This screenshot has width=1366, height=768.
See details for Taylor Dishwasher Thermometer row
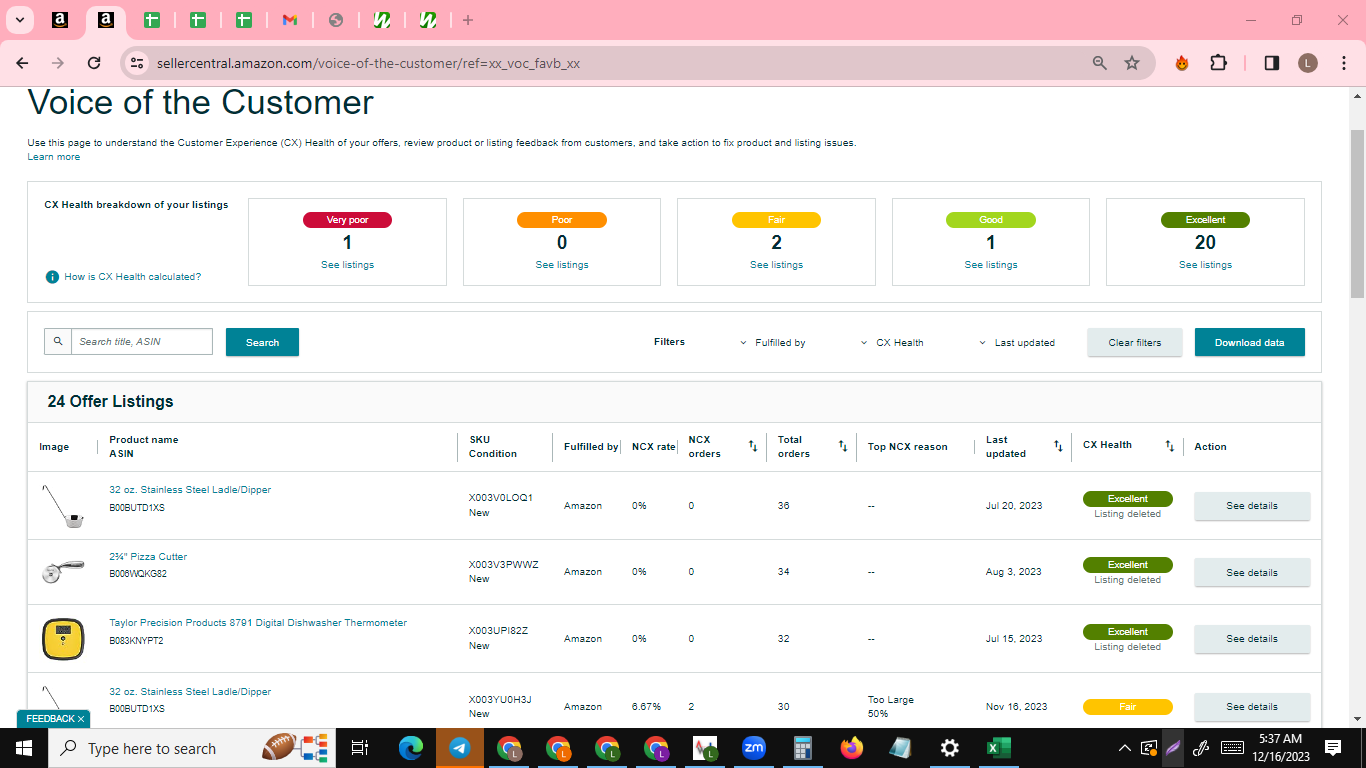(1252, 639)
